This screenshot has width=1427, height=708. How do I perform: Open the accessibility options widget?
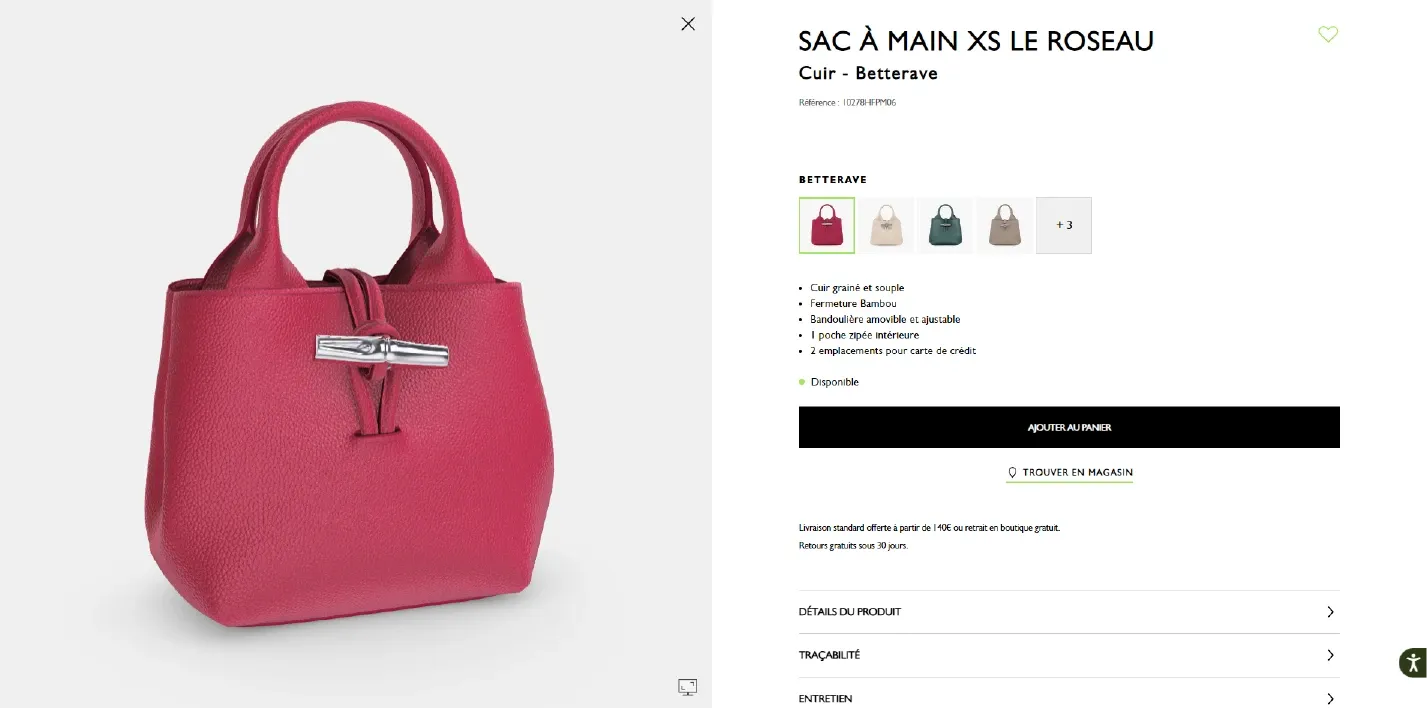[x=1413, y=662]
